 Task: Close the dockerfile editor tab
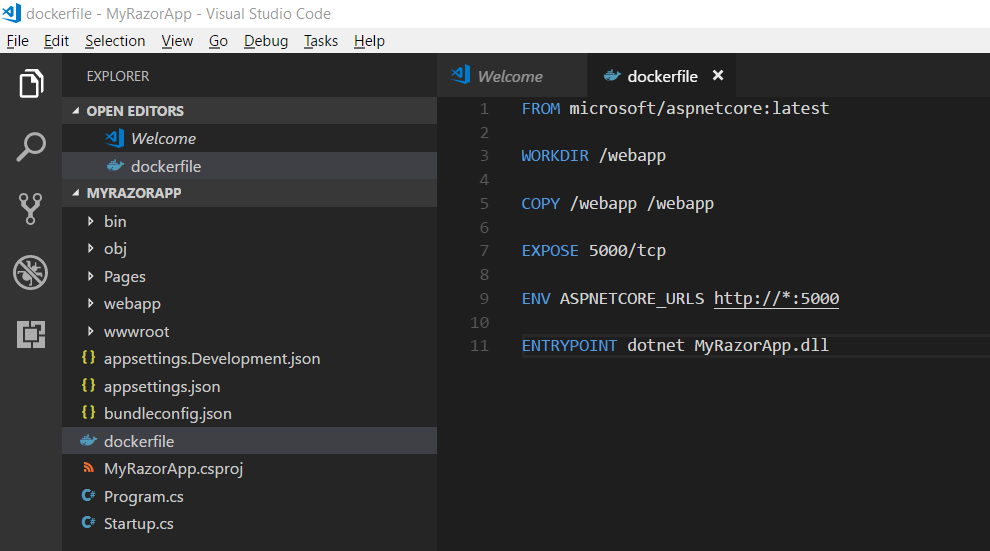click(718, 76)
